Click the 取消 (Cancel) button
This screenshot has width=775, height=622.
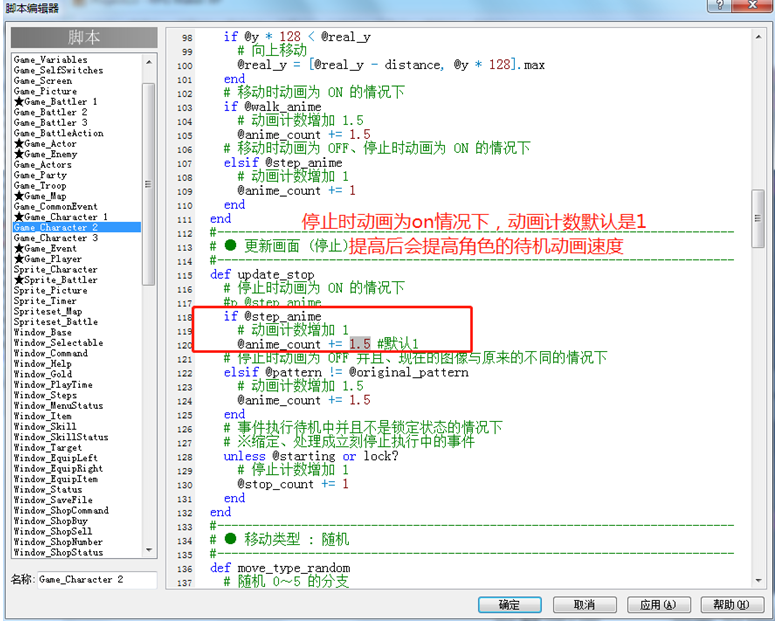click(x=585, y=605)
